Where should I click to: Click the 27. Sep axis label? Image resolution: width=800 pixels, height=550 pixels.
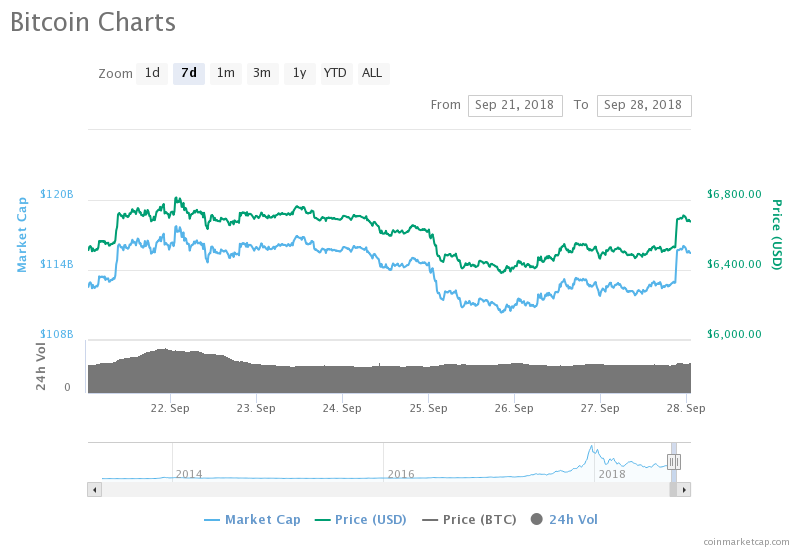(x=600, y=408)
